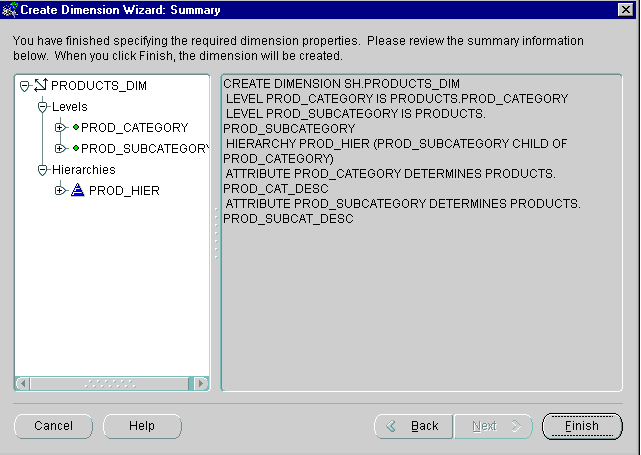The height and width of the screenshot is (455, 641).
Task: Expand the PROD_CATEGORY level node
Action: pyautogui.click(x=60, y=128)
